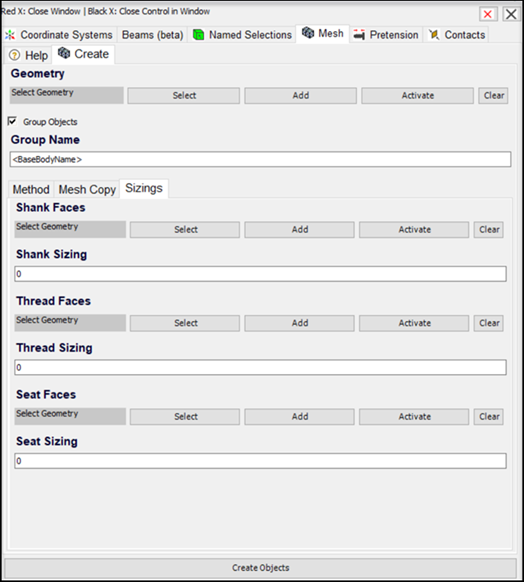Clear the Seat Faces selection

489,417
